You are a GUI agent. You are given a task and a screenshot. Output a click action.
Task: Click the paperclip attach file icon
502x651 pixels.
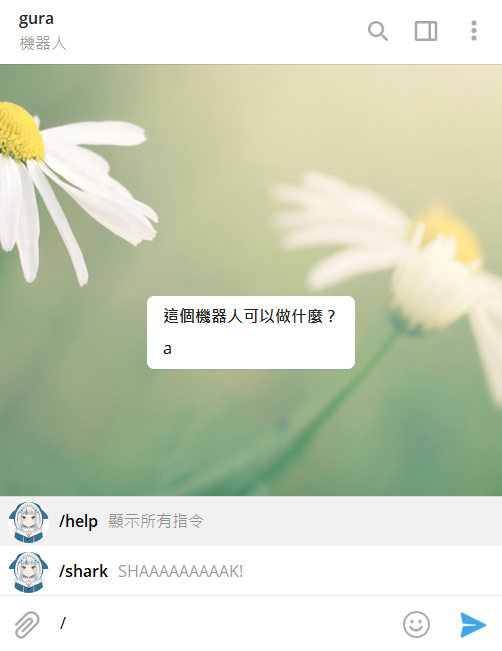point(27,624)
